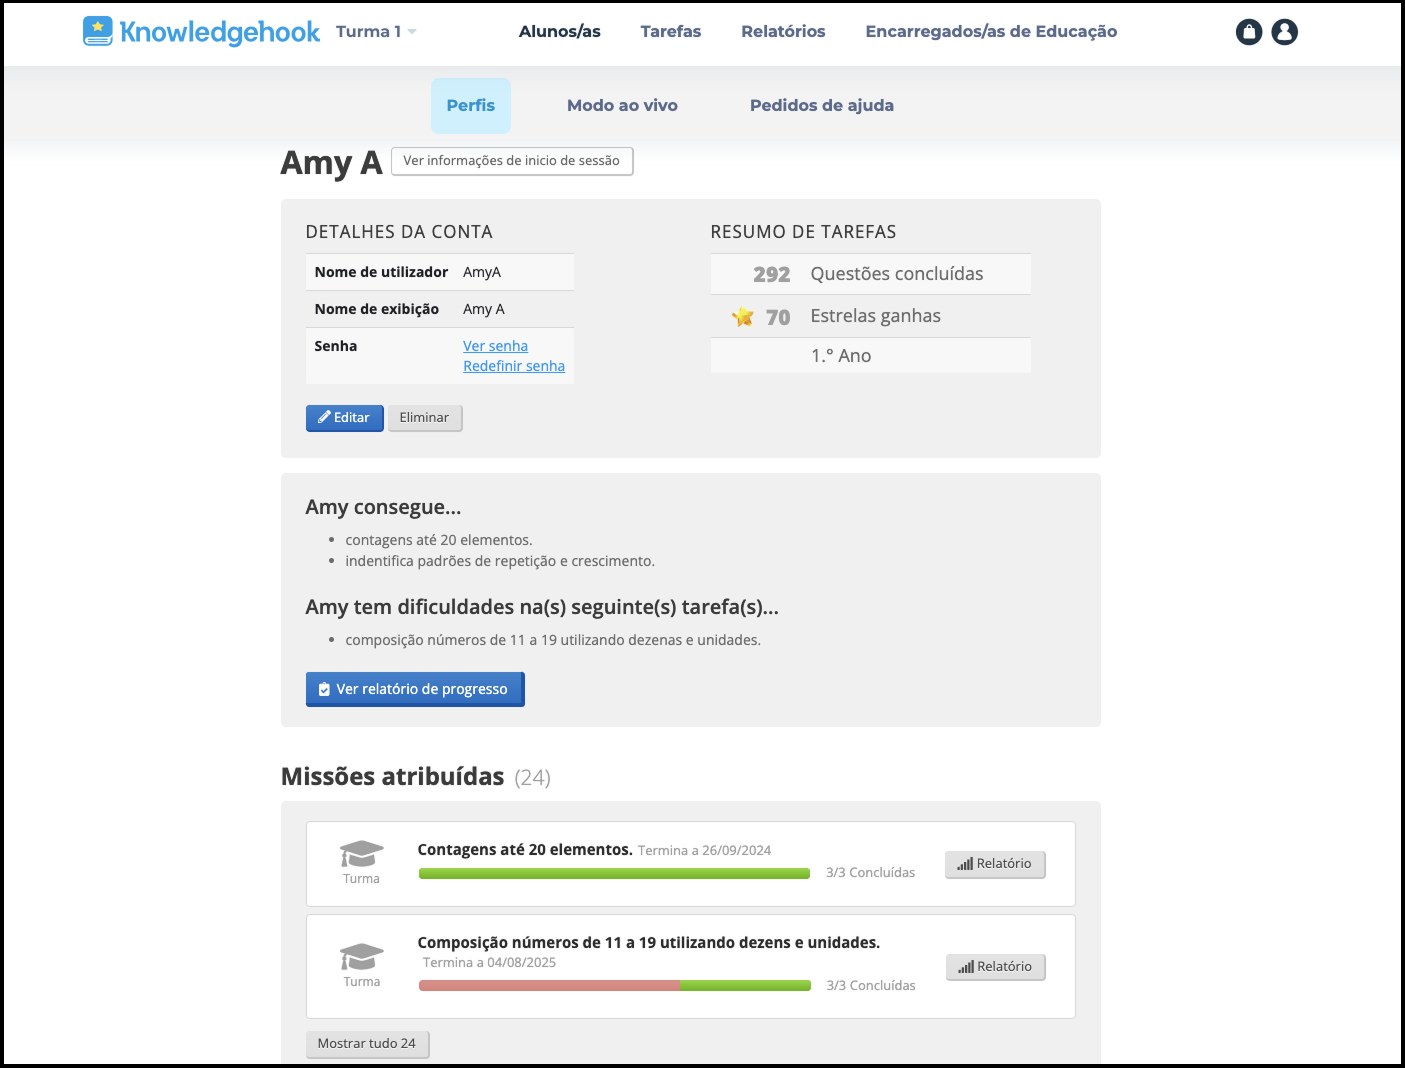This screenshot has width=1405, height=1068.
Task: Open Ver relatório de progresso
Action: 415,689
